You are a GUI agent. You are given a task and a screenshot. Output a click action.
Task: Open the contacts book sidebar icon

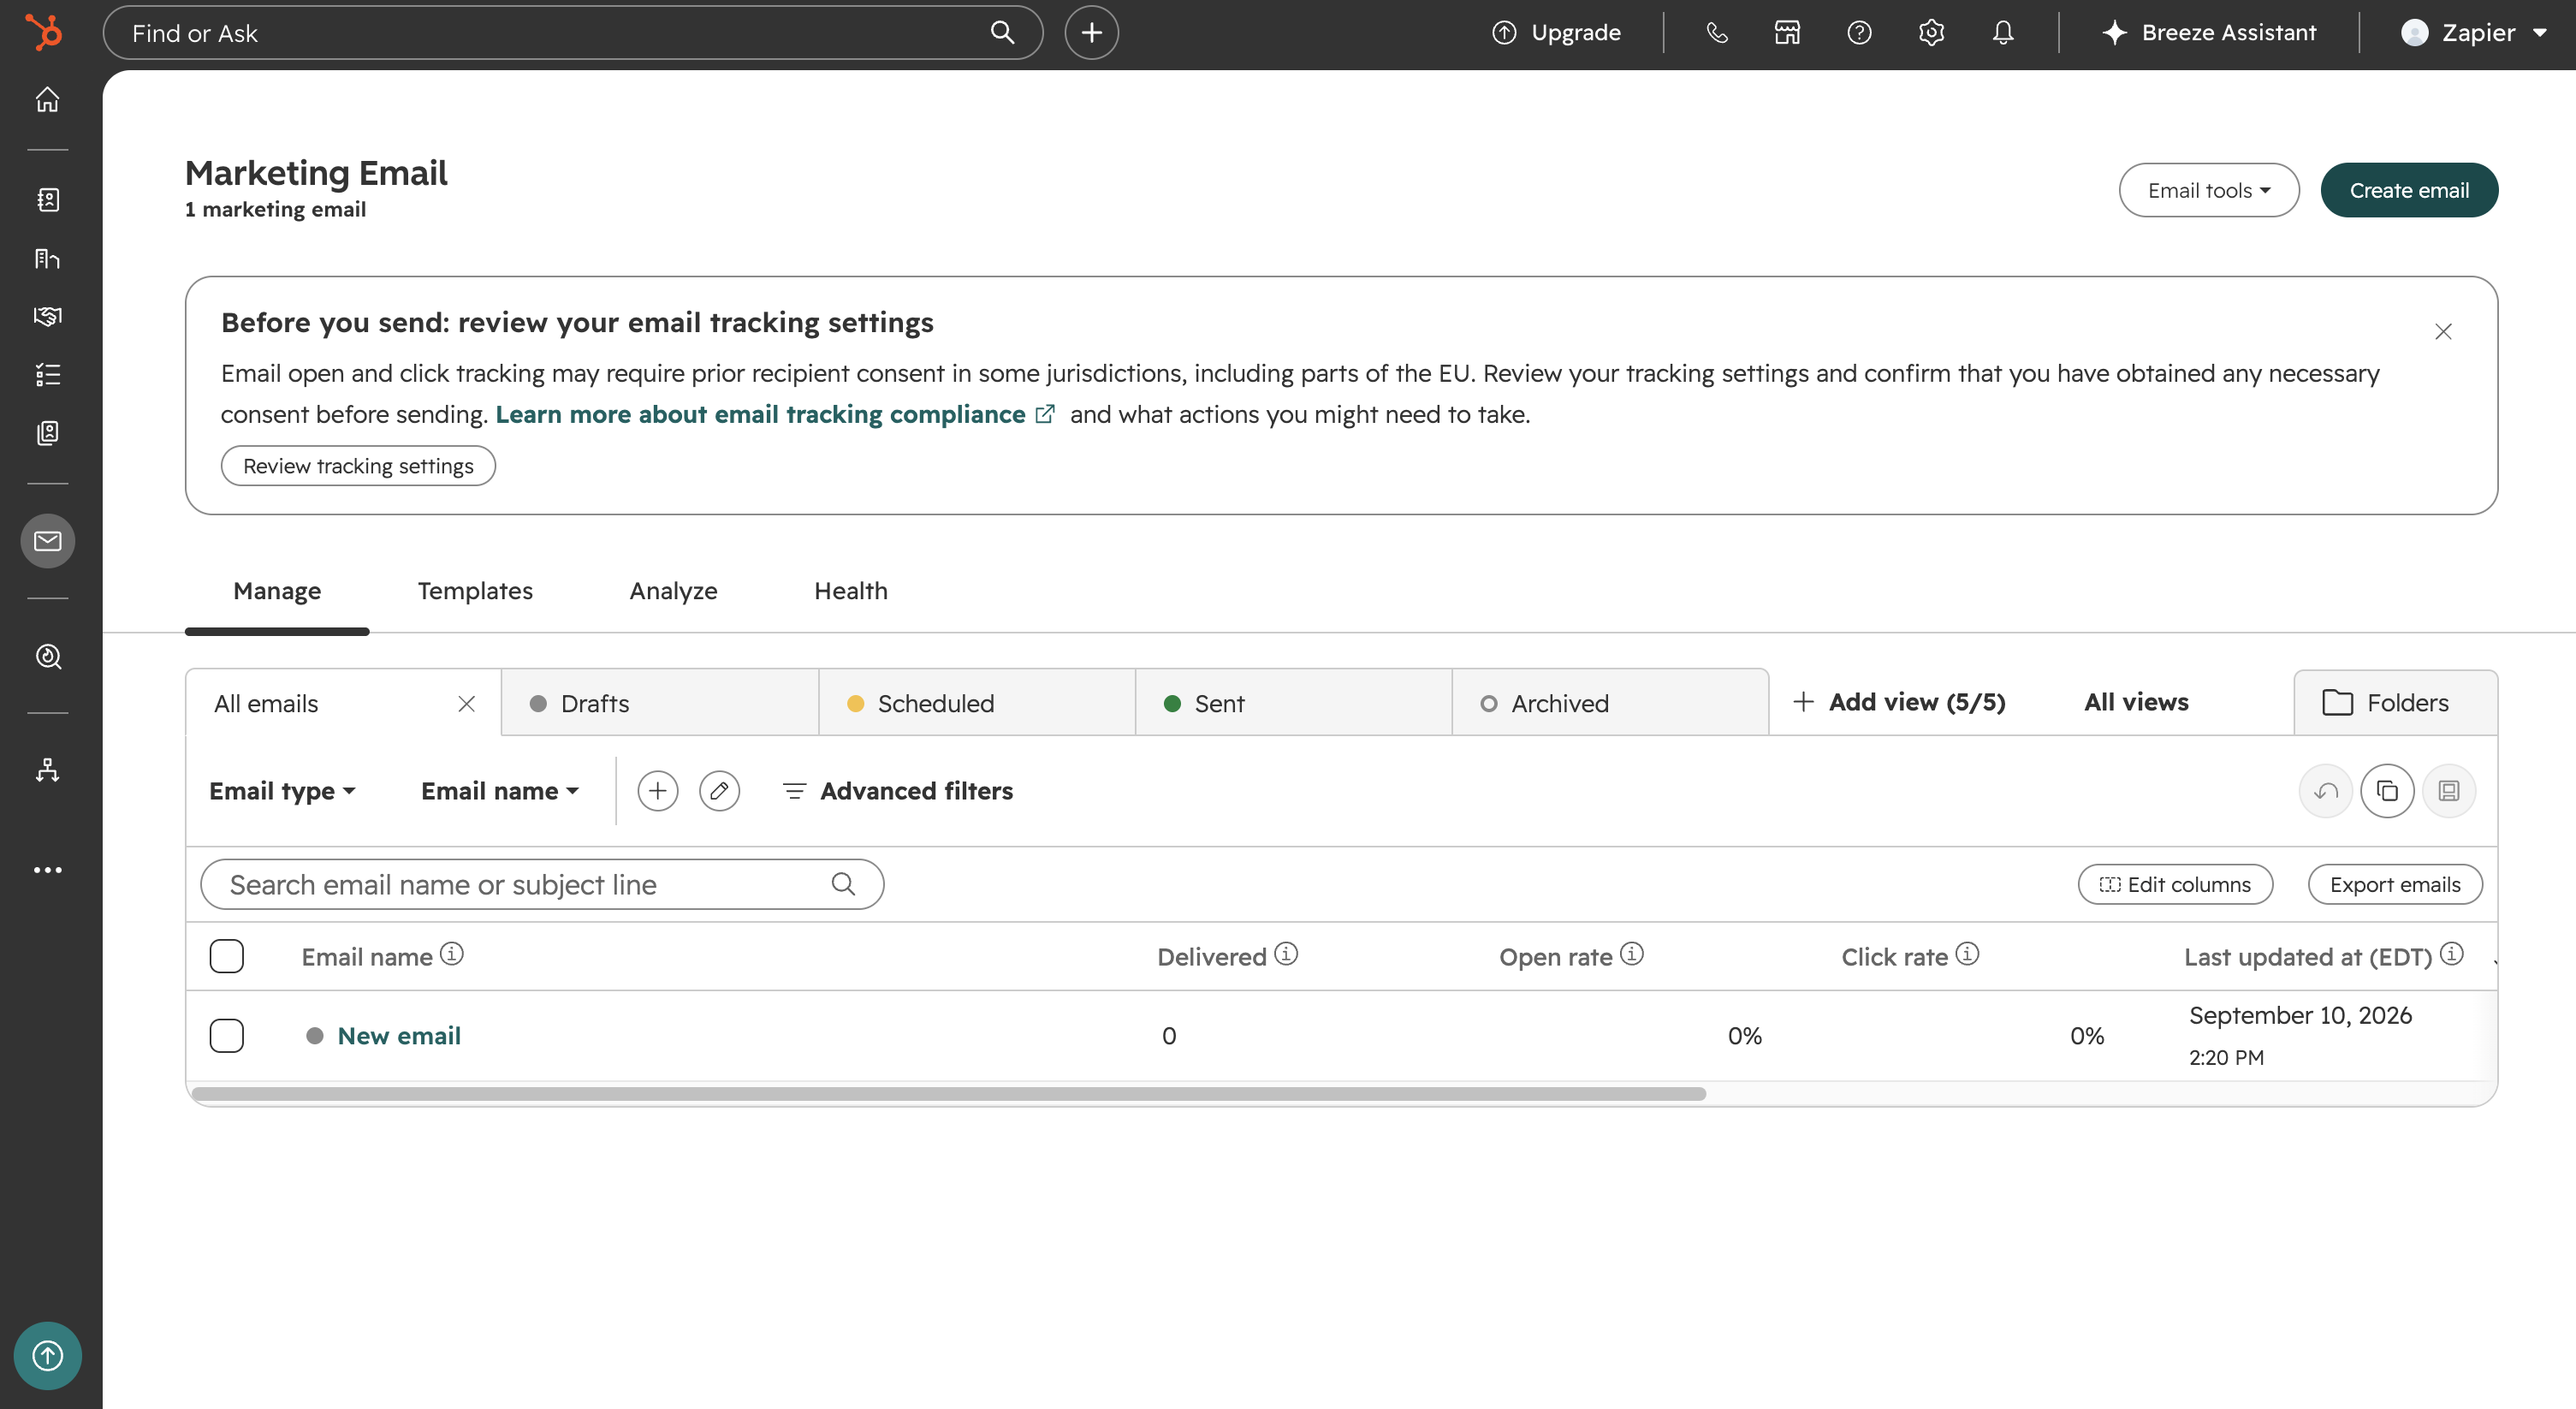click(x=47, y=200)
